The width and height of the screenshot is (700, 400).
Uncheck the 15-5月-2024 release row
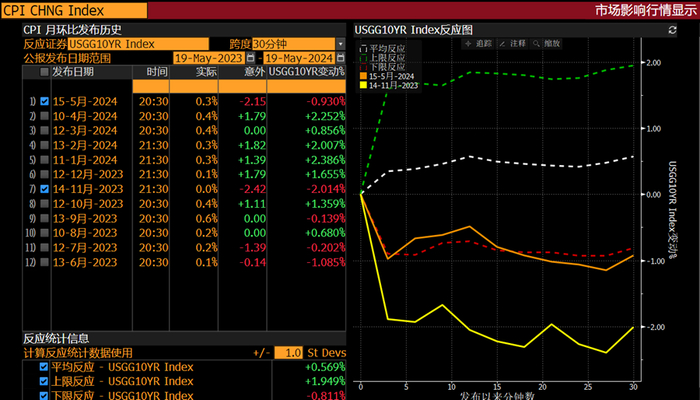(x=44, y=102)
